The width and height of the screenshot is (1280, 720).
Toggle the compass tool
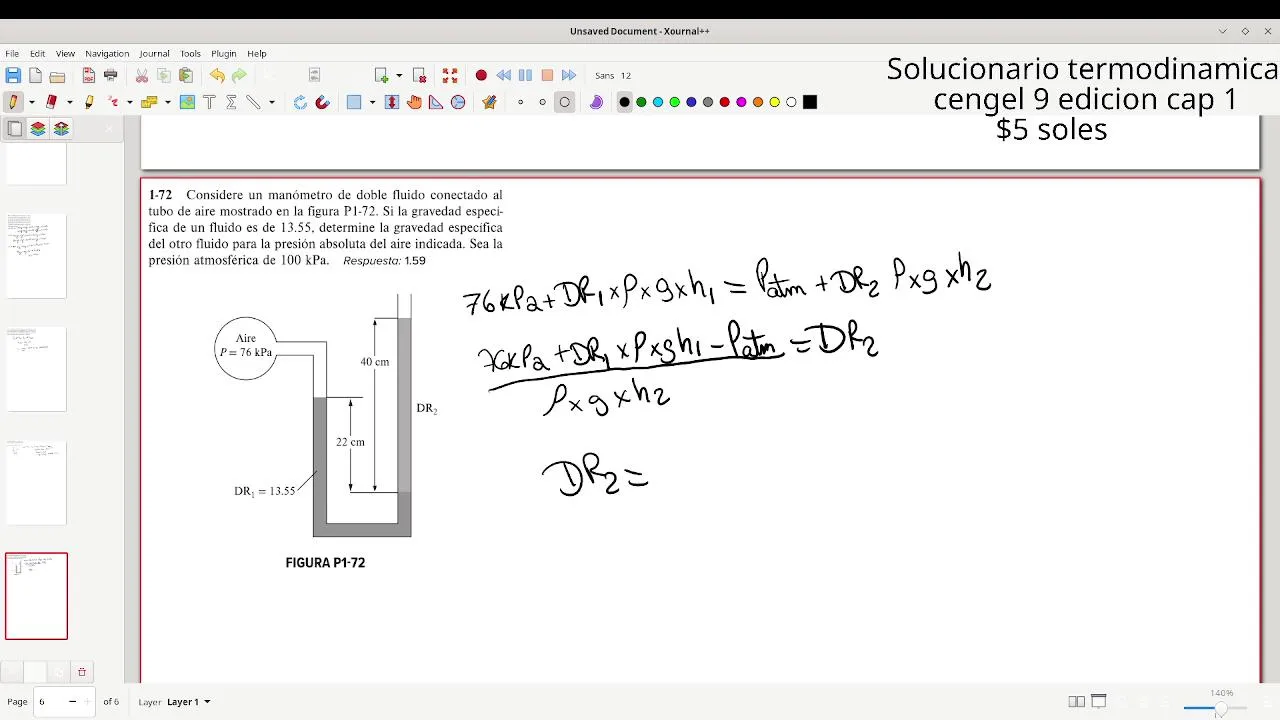click(458, 102)
